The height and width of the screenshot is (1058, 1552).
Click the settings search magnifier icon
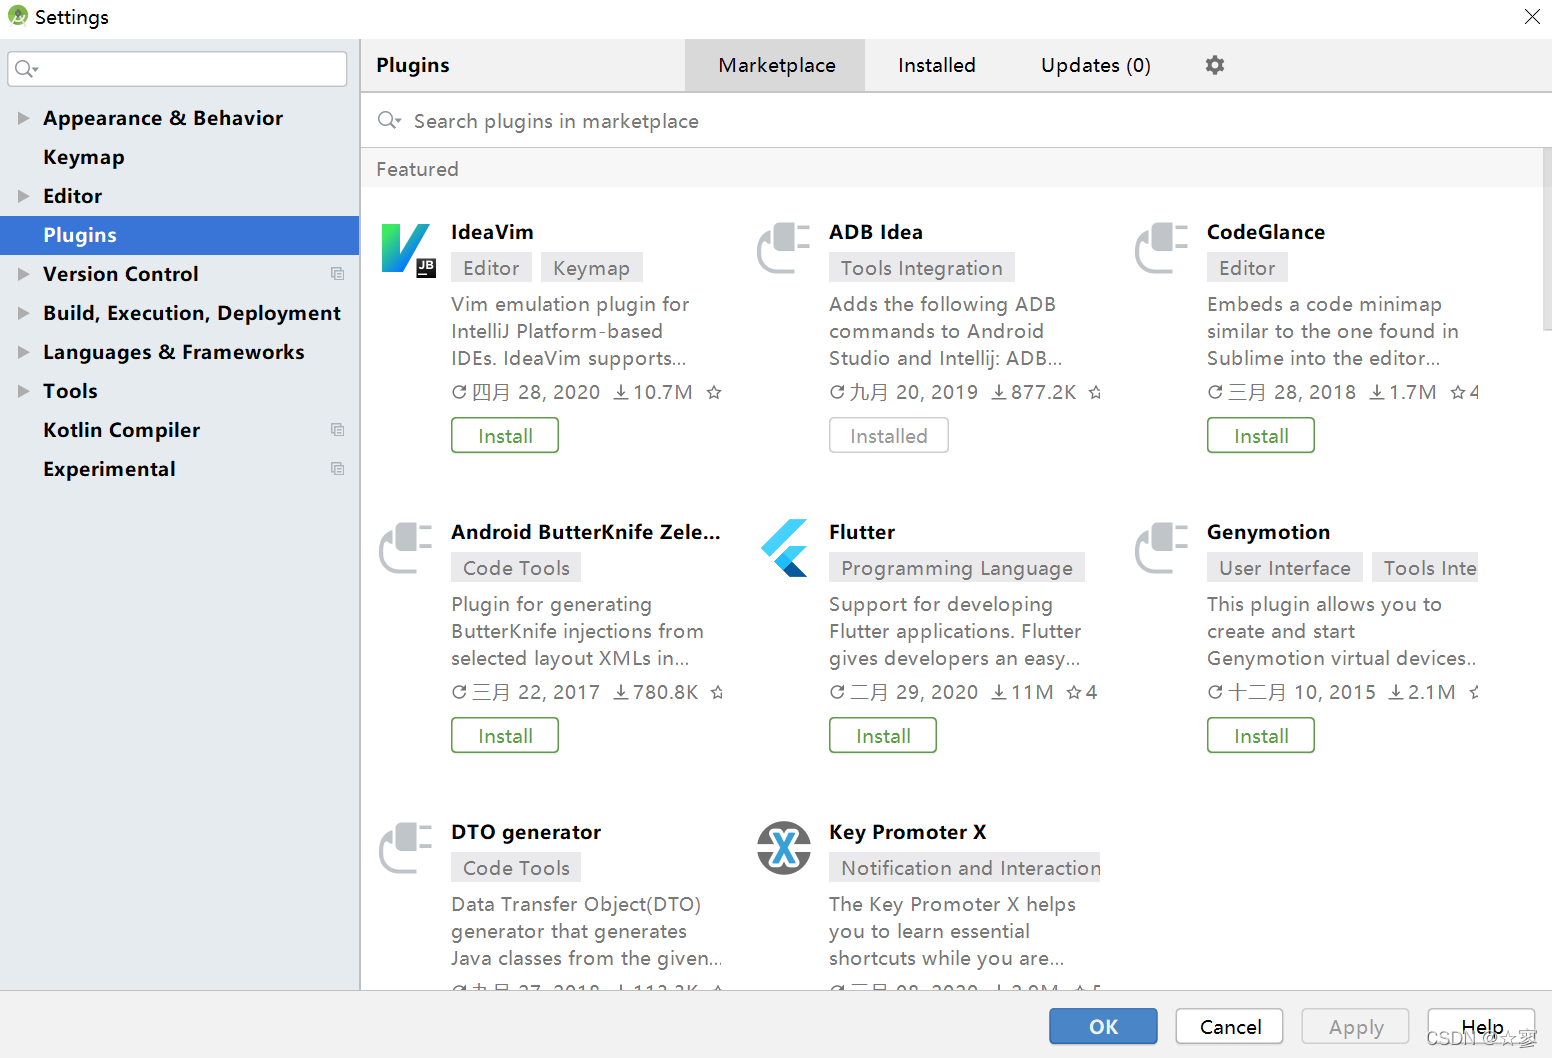(x=26, y=69)
